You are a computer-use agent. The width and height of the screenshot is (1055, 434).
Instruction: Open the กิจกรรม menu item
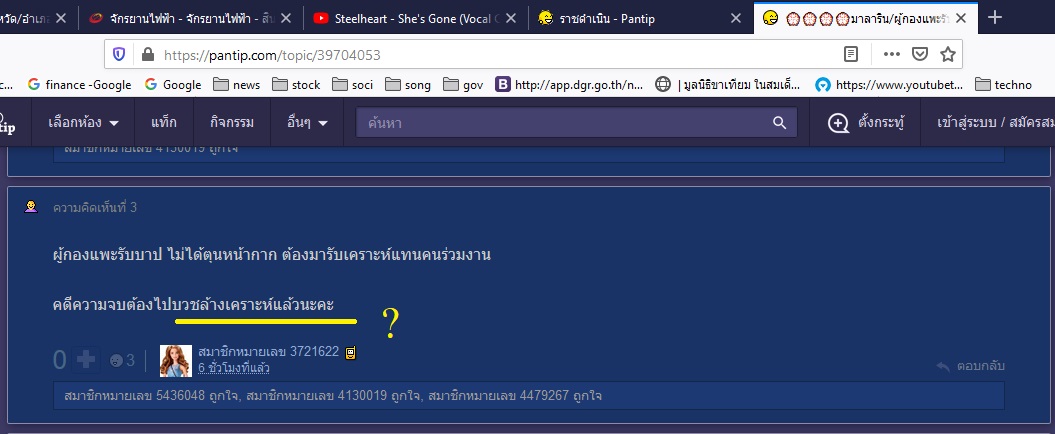tap(232, 122)
